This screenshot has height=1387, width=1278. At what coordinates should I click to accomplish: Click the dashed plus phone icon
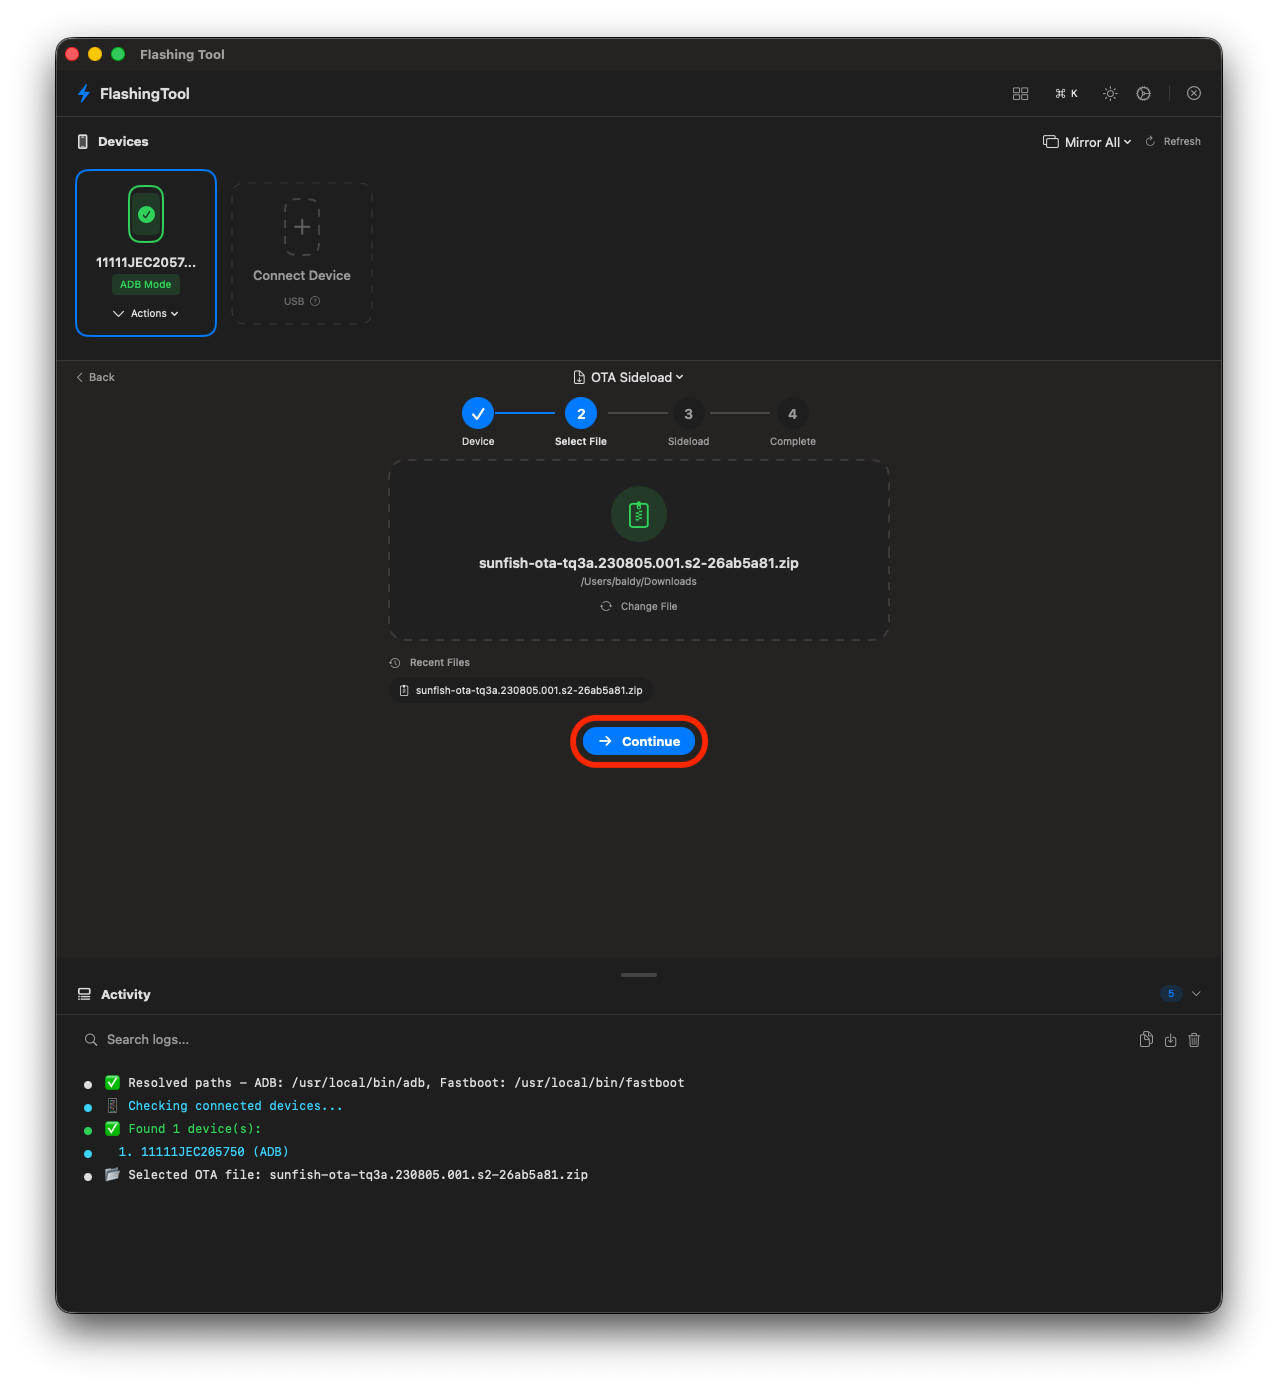(302, 227)
